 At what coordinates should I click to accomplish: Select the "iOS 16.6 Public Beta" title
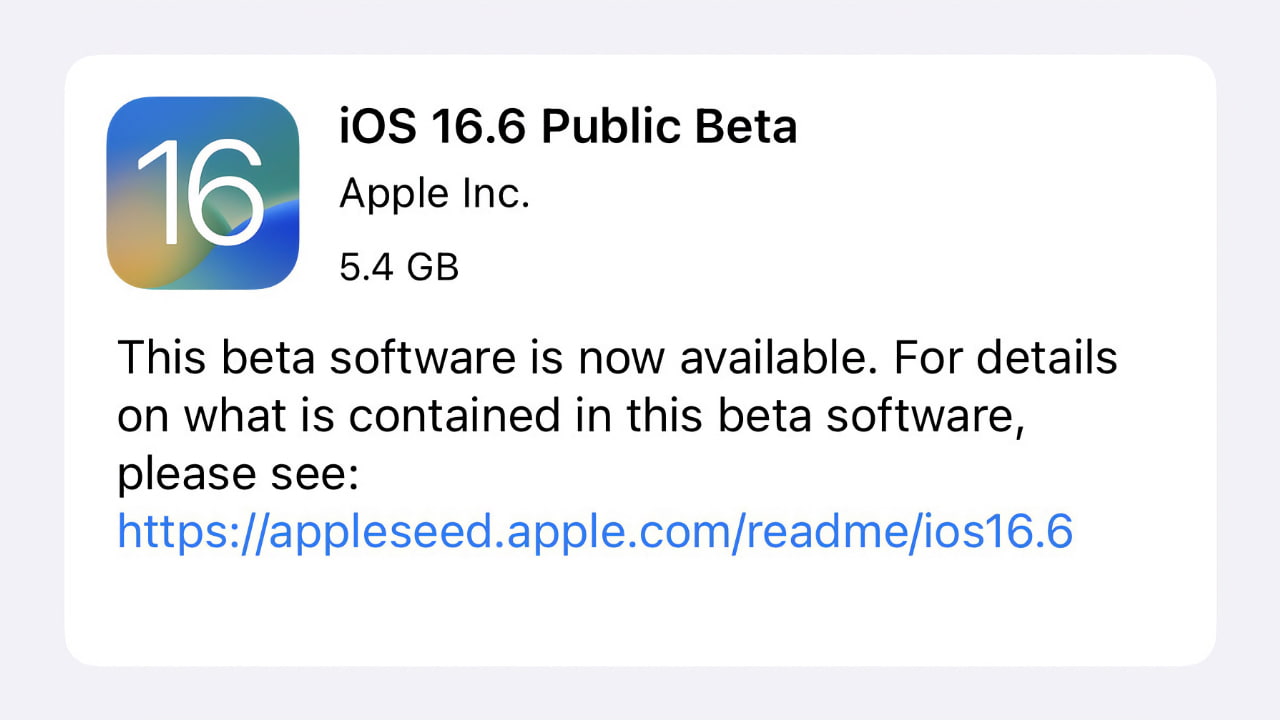[x=568, y=127]
